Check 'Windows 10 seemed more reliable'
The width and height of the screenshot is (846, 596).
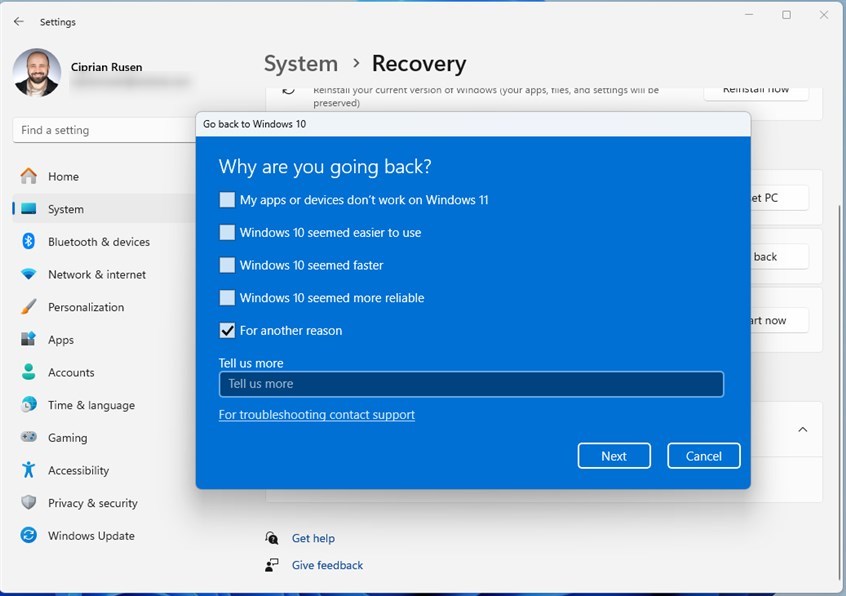pyautogui.click(x=227, y=298)
